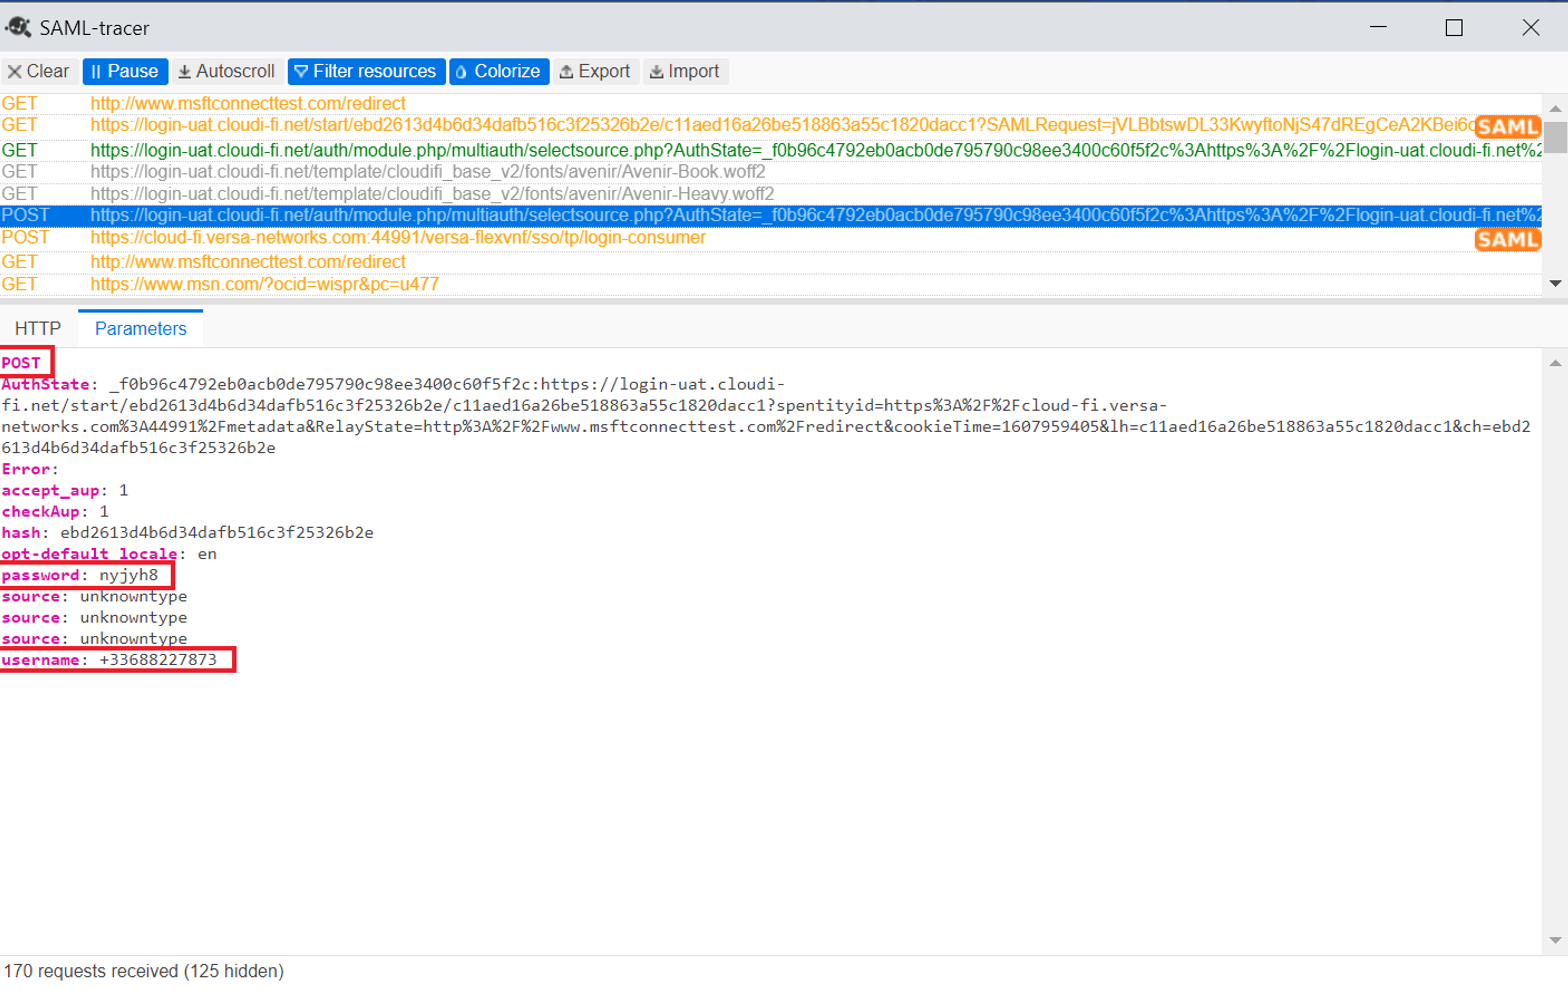1568x990 pixels.
Task: Click details pane scroll up arrow
Action: pos(1555,363)
